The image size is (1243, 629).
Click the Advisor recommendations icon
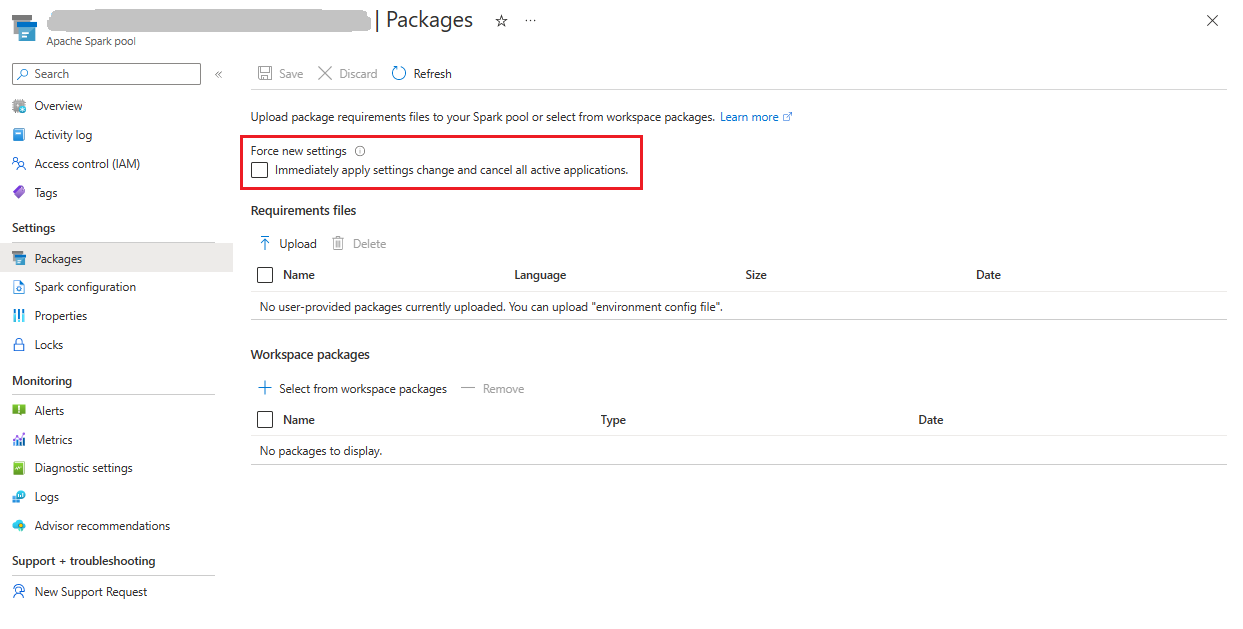pos(19,526)
